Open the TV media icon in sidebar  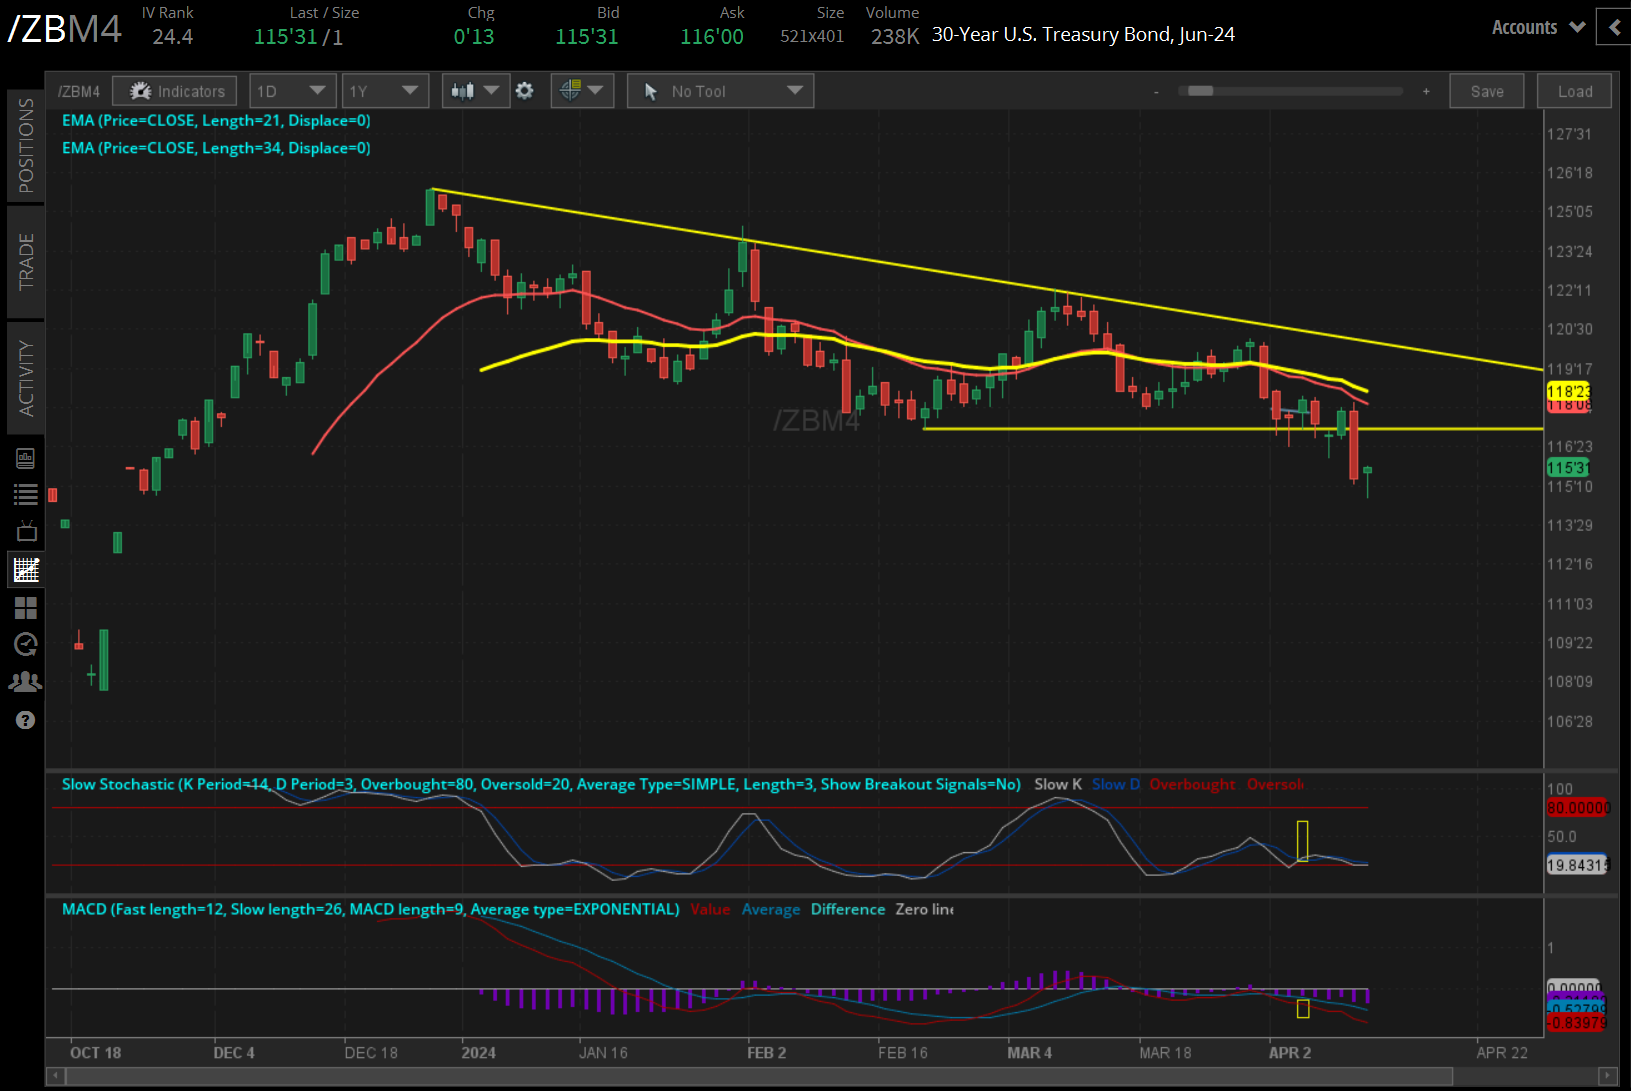pyautogui.click(x=26, y=531)
